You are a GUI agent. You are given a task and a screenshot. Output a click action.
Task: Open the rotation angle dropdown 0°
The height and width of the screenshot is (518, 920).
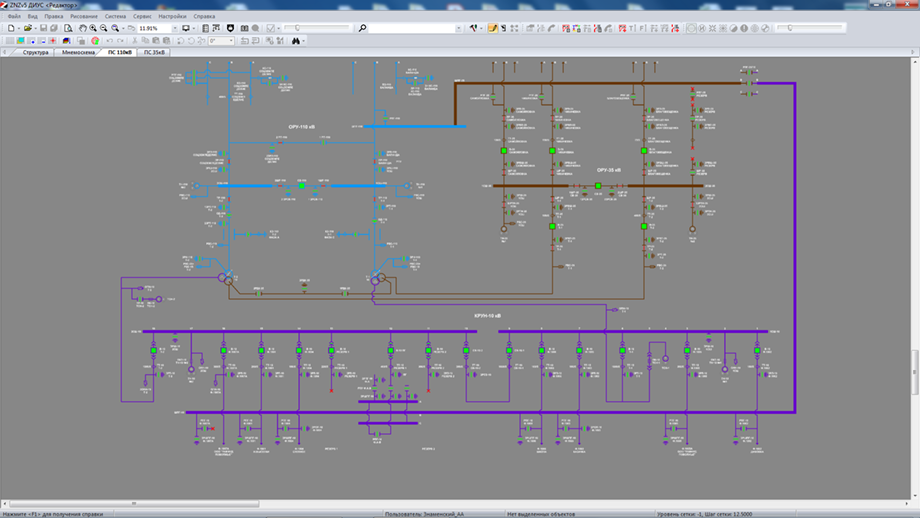pos(232,41)
